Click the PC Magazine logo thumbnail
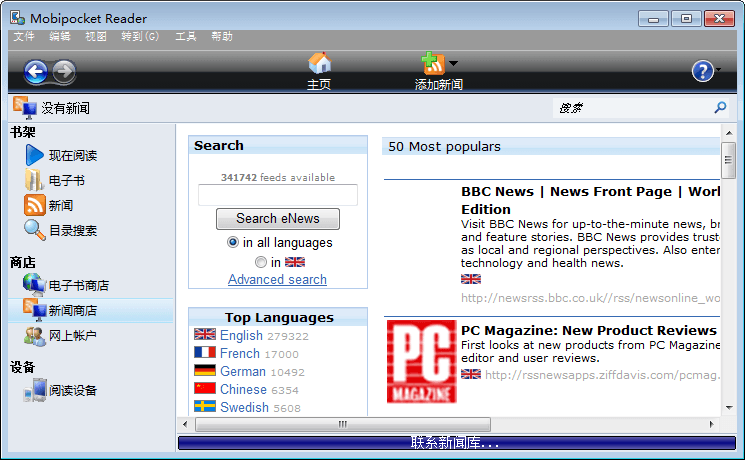 pyautogui.click(x=421, y=362)
